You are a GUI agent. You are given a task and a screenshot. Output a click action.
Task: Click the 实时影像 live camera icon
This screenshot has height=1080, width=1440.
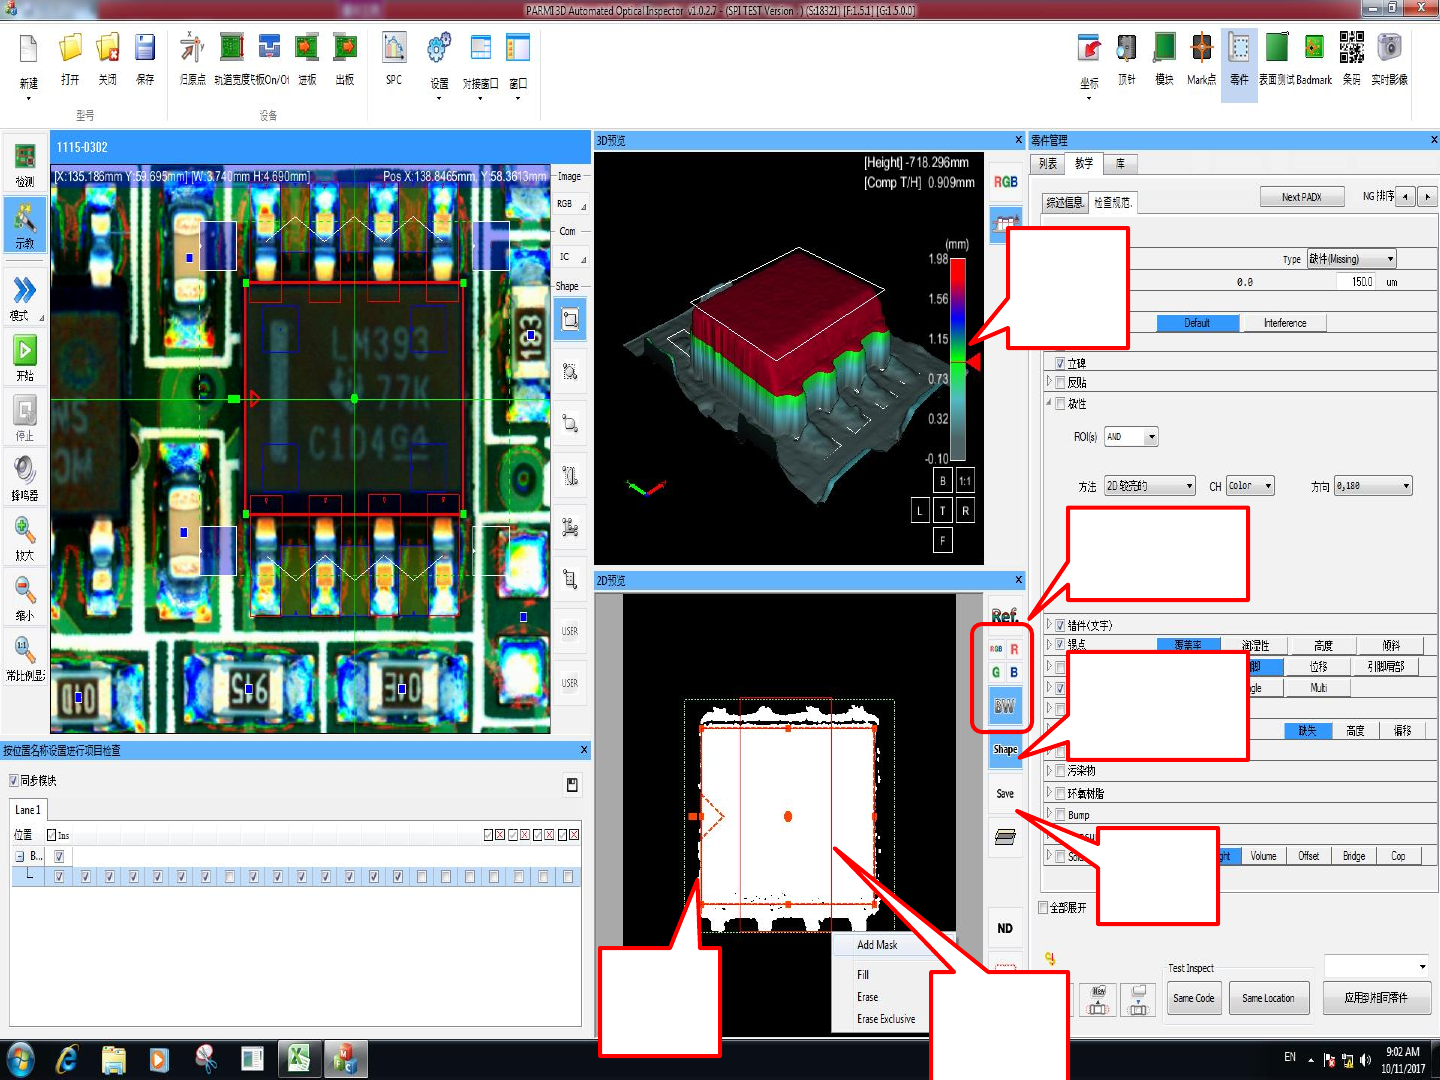pos(1389,48)
